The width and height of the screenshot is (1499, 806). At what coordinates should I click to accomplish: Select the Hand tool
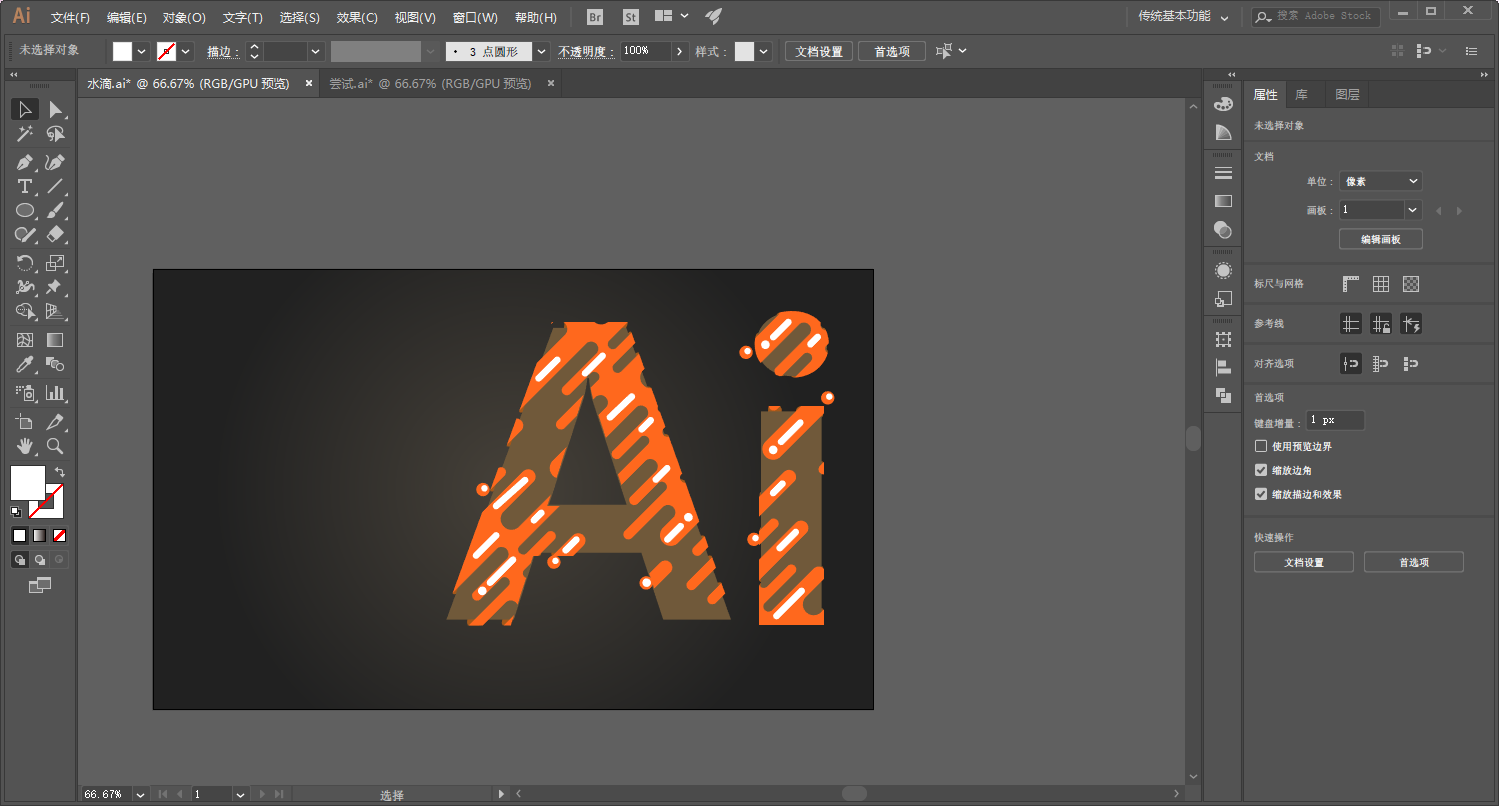[25, 446]
